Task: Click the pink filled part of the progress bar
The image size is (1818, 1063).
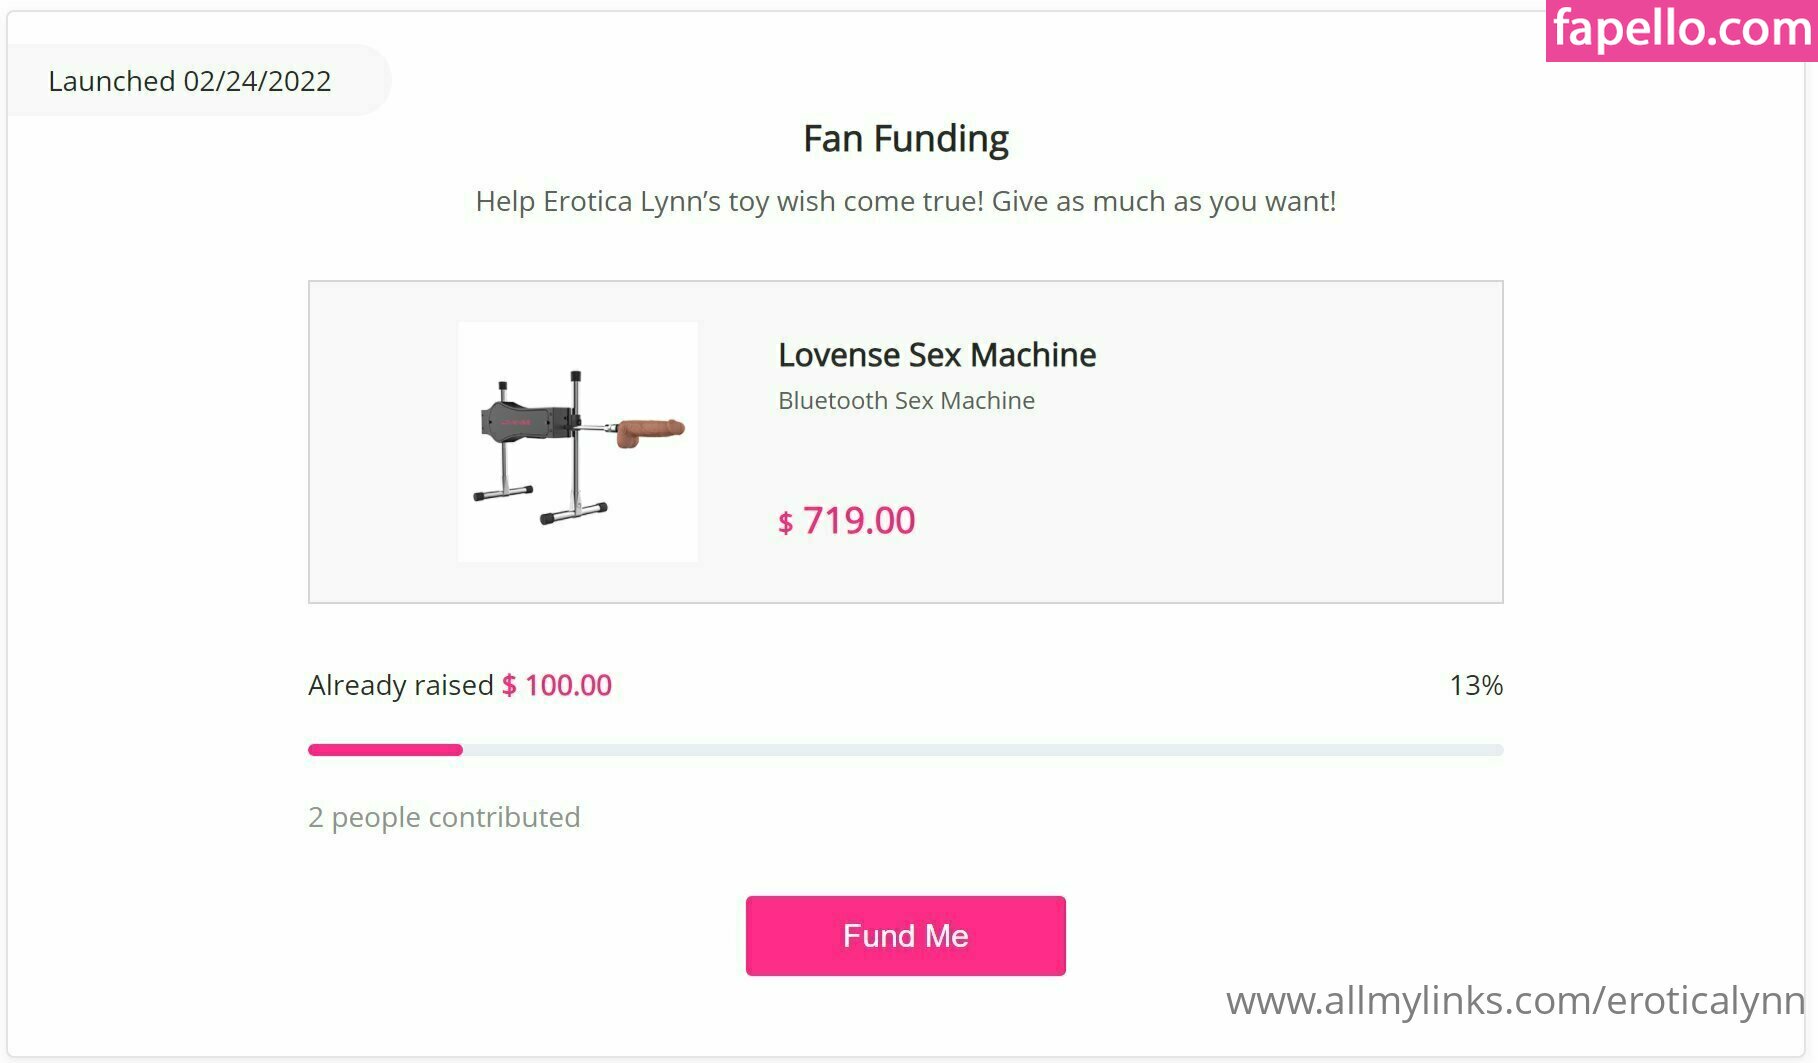Action: click(385, 750)
